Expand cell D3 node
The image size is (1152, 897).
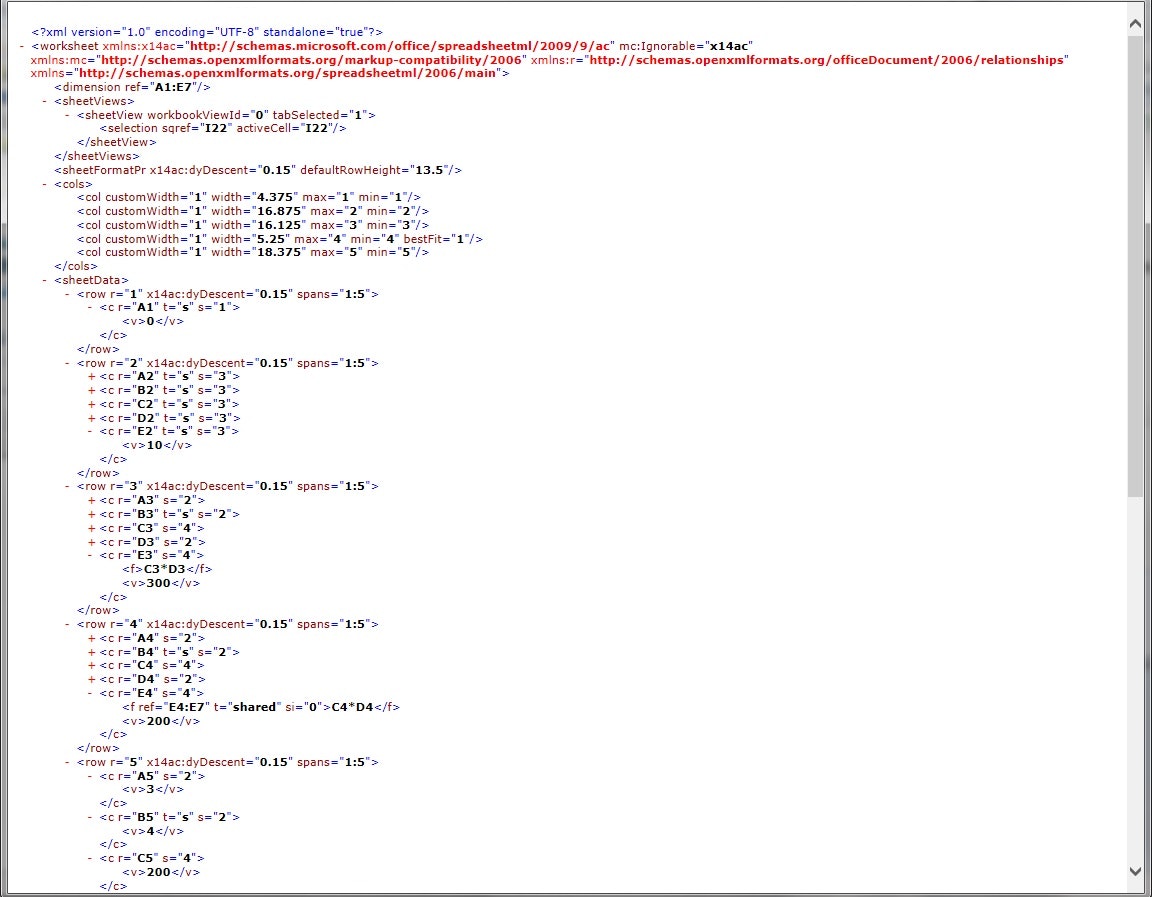click(91, 543)
